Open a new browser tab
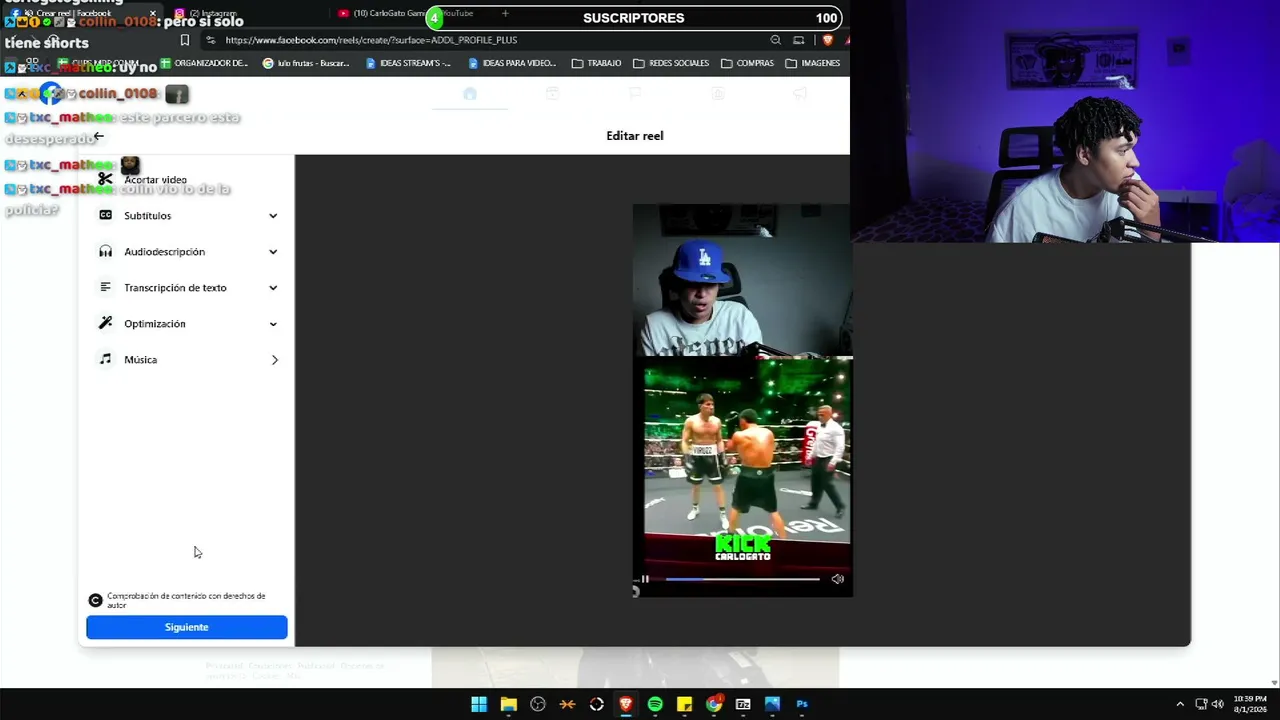The width and height of the screenshot is (1280, 720). coord(505,13)
